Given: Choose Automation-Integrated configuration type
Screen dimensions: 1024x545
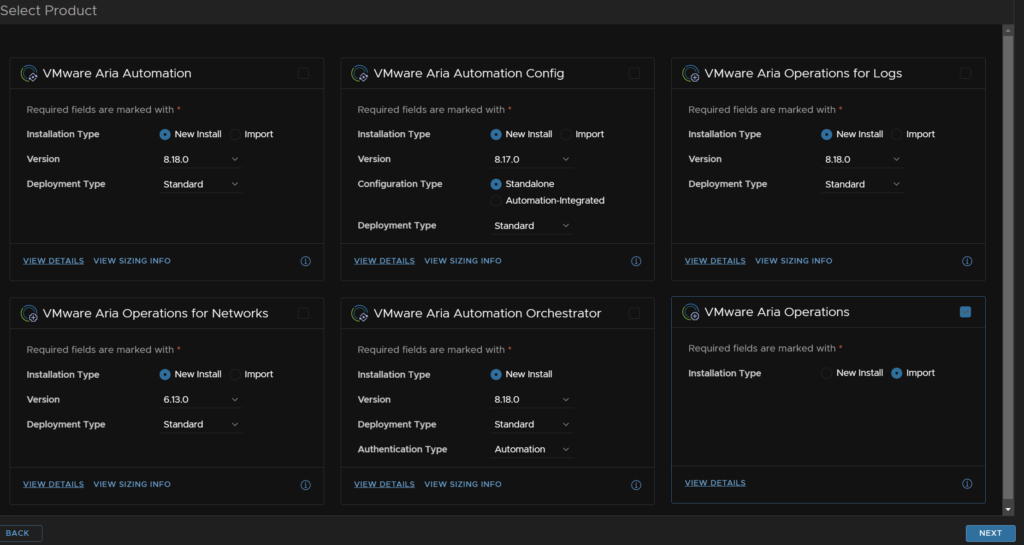Looking at the screenshot, I should click(496, 201).
